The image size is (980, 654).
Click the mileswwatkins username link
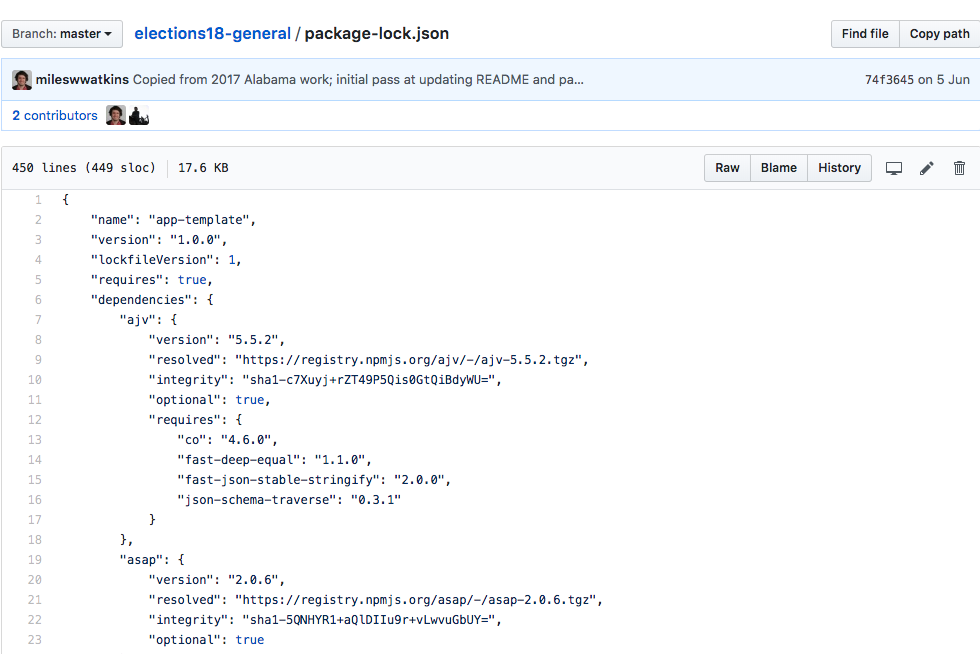point(82,80)
